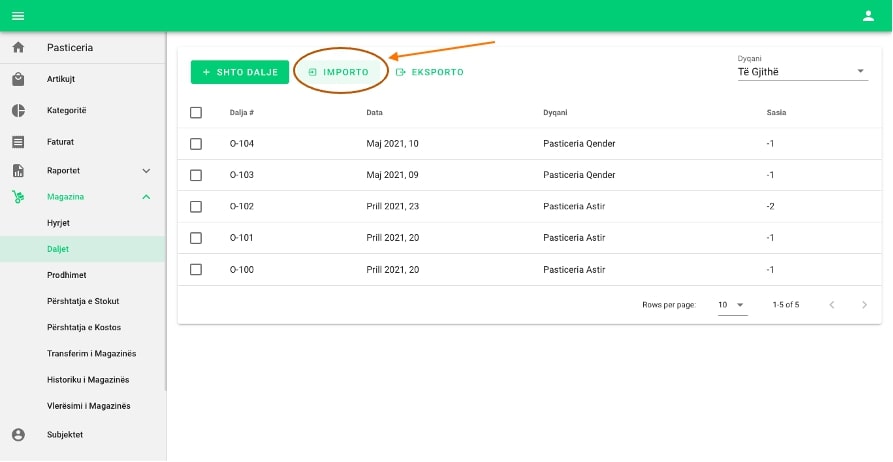The width and height of the screenshot is (893, 462).
Task: Click the Eksporto button
Action: pyautogui.click(x=430, y=72)
